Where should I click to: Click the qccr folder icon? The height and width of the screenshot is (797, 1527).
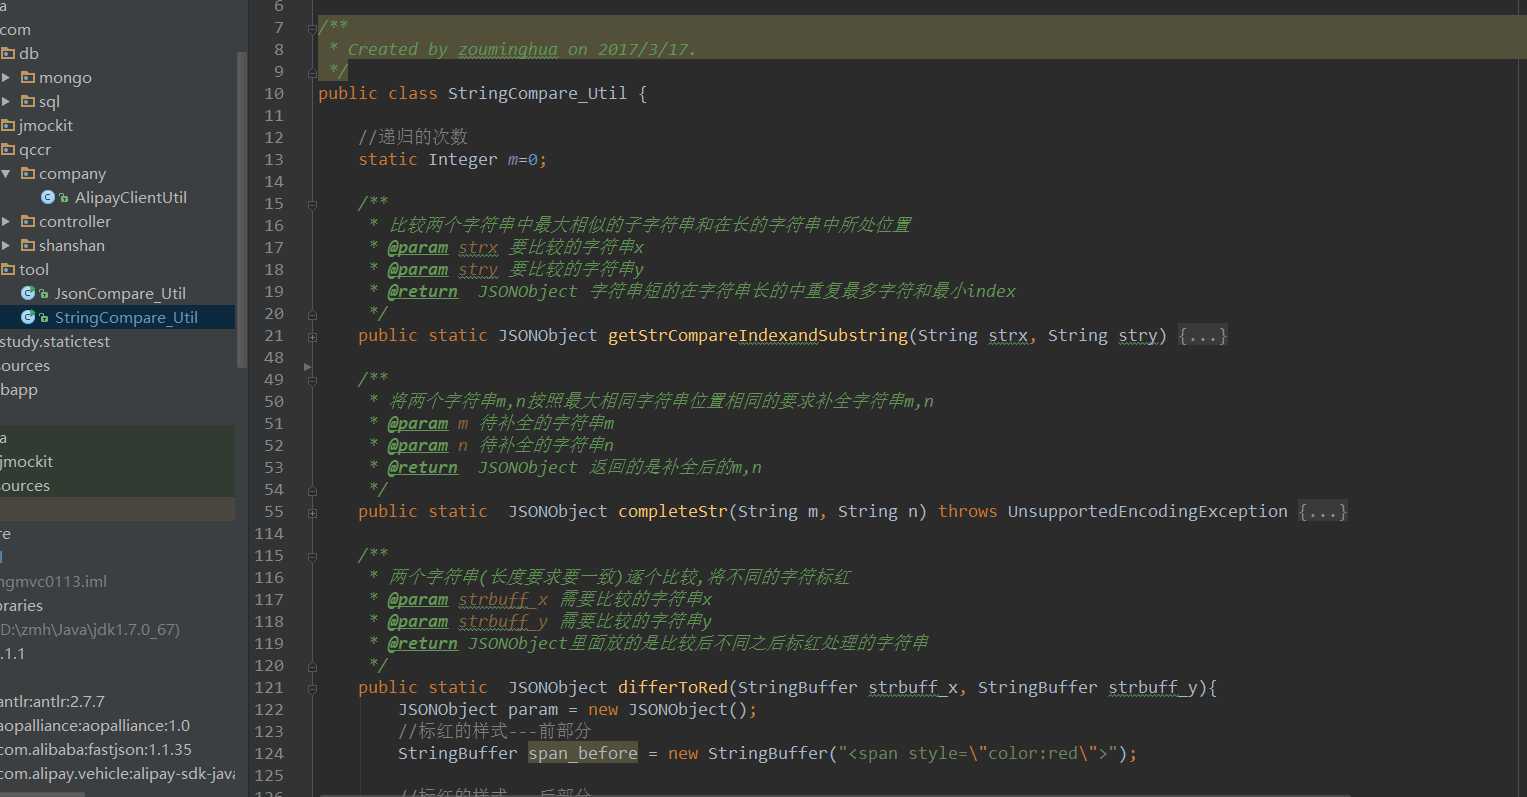point(8,149)
